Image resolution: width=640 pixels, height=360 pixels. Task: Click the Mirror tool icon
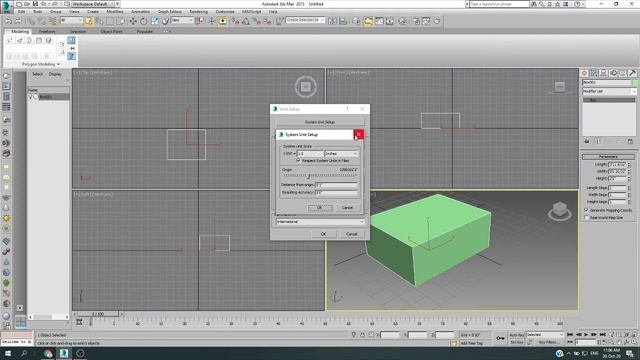point(333,21)
